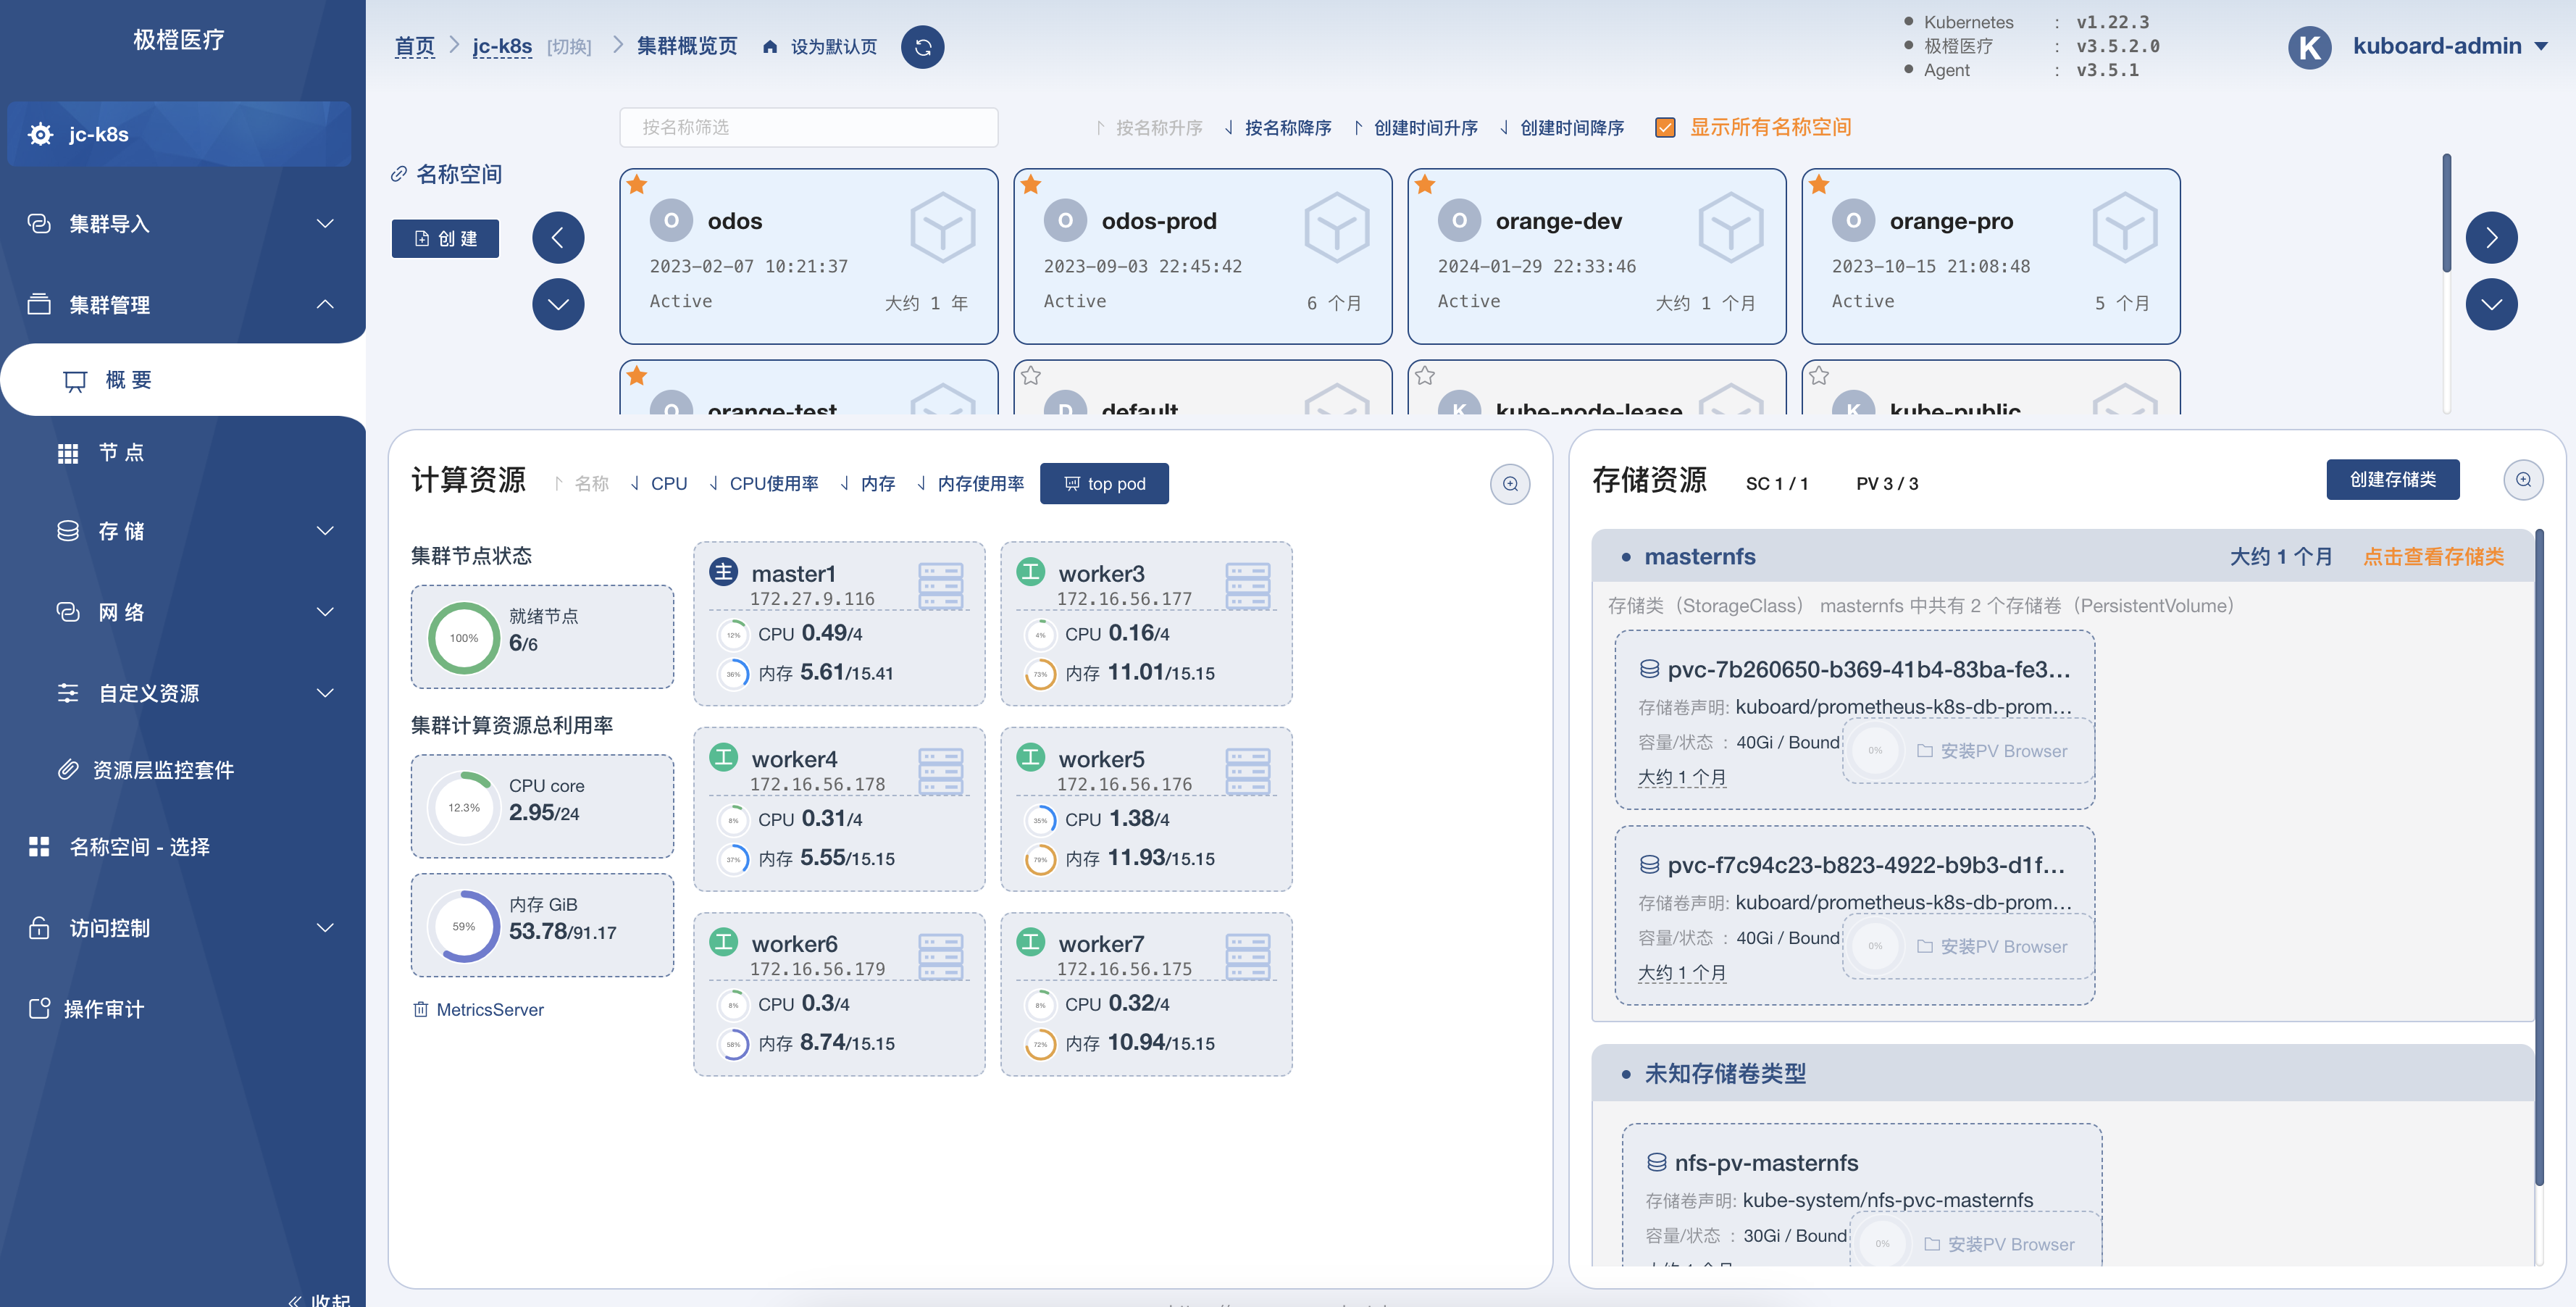
Task: Toggle the favorite star on odos-prod card
Action: [1031, 184]
